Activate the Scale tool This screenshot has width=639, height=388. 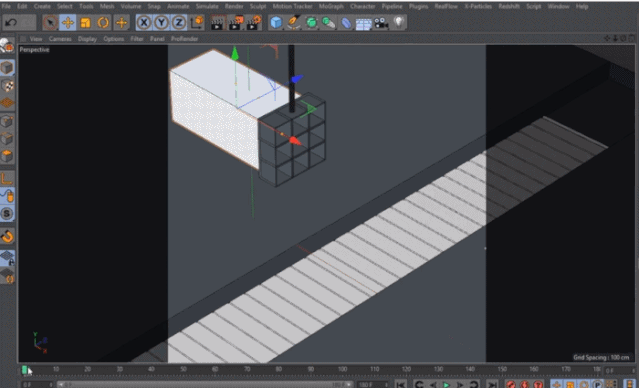coord(85,22)
